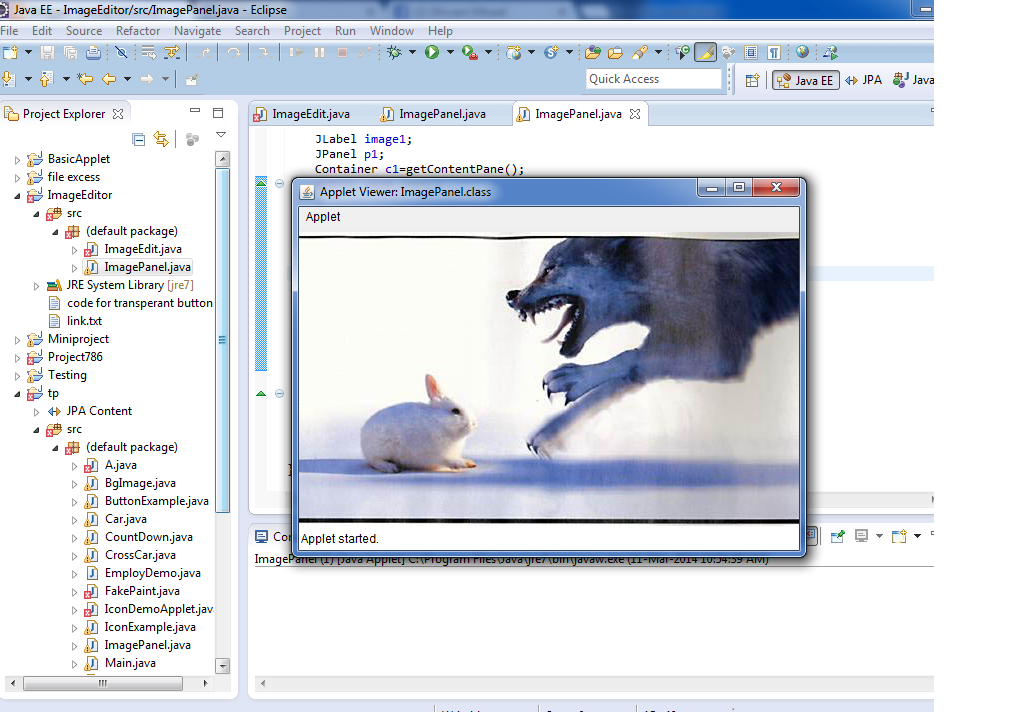This screenshot has width=1018, height=712.
Task: Click the Open Task folder icon
Action: click(x=615, y=53)
